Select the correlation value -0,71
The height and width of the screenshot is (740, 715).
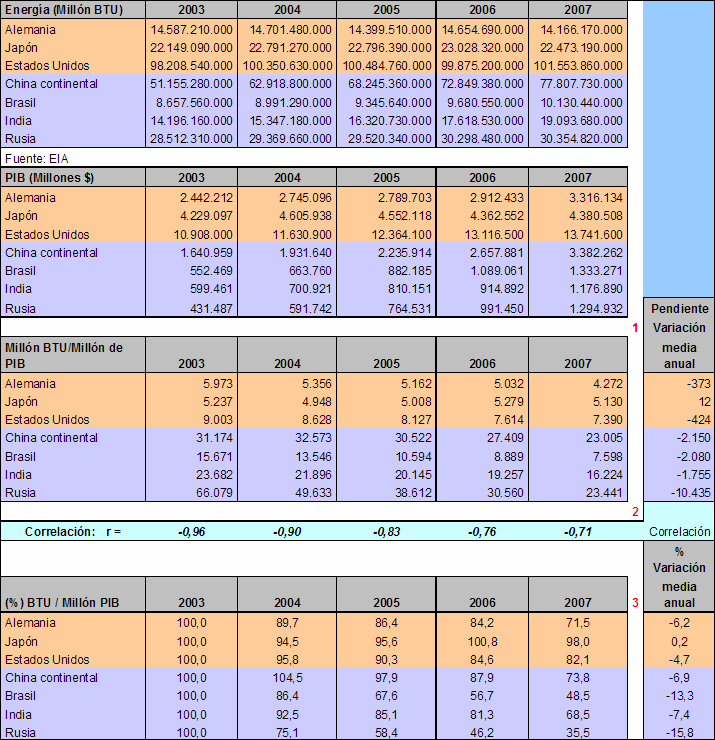pos(579,532)
